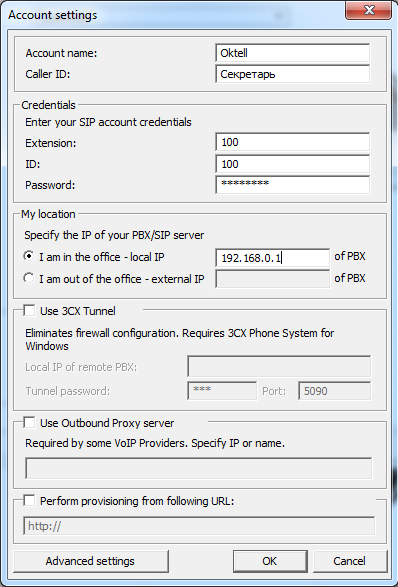Tick Use Outbound Proxy server checkbox

[x=29, y=422]
